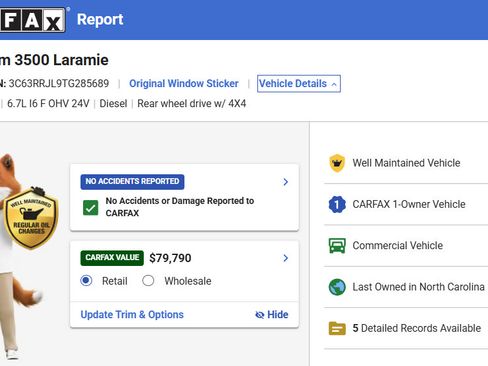Click the Commercial Vehicle truck icon
Viewport: 488px width, 366px height.
tap(337, 246)
